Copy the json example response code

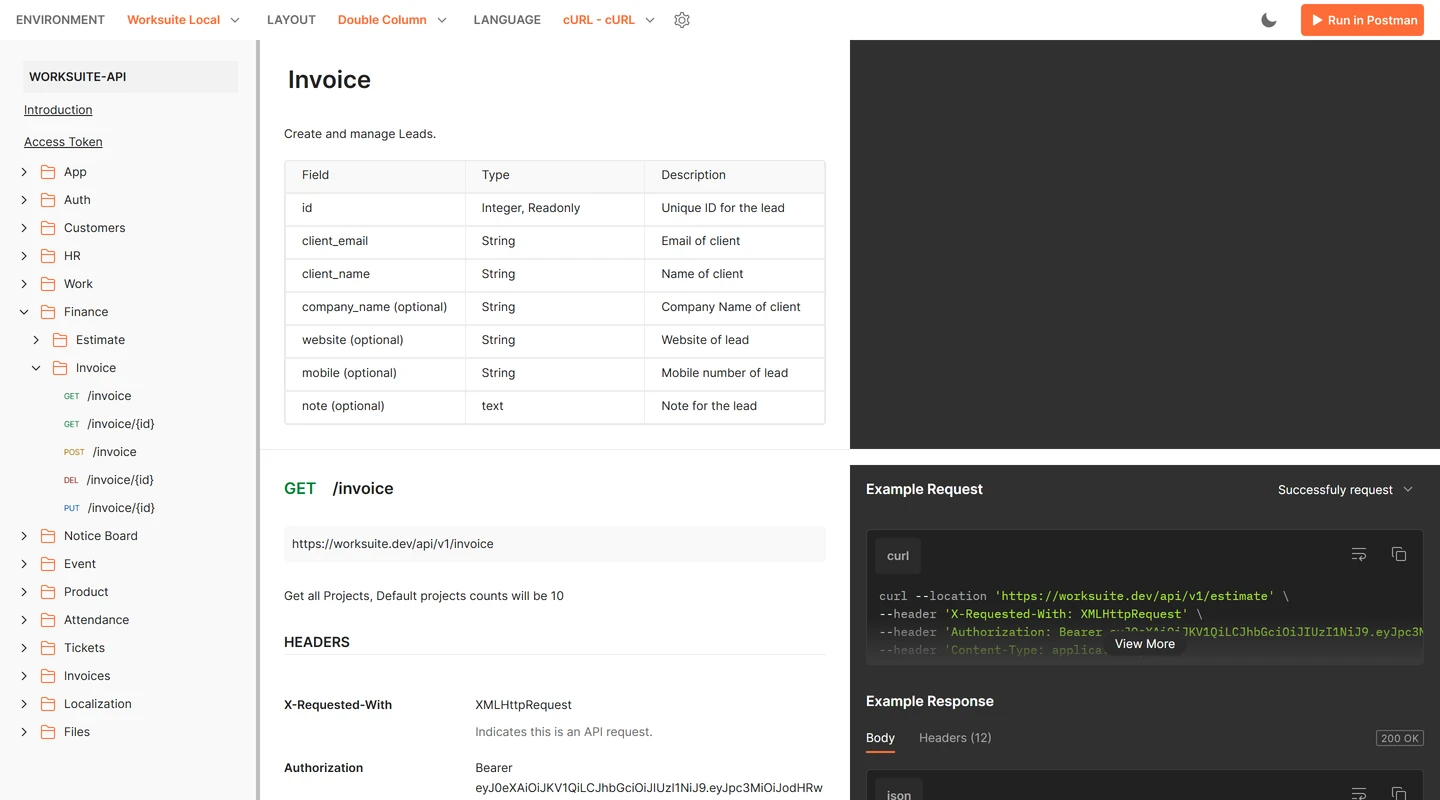tap(1399, 792)
